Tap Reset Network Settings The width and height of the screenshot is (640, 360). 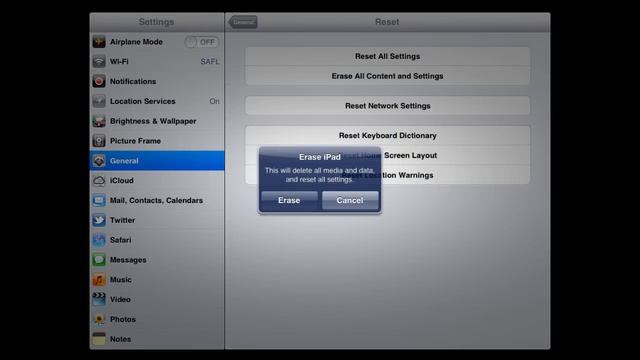(387, 106)
